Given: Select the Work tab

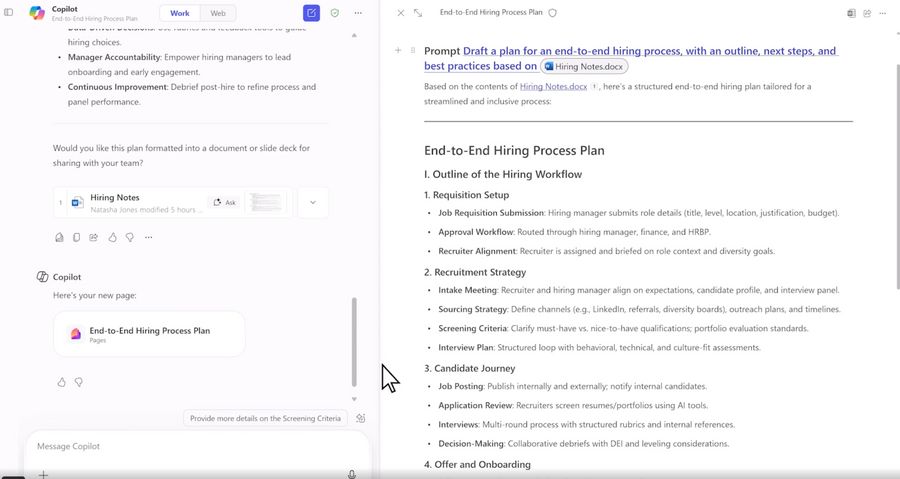Looking at the screenshot, I should point(180,13).
